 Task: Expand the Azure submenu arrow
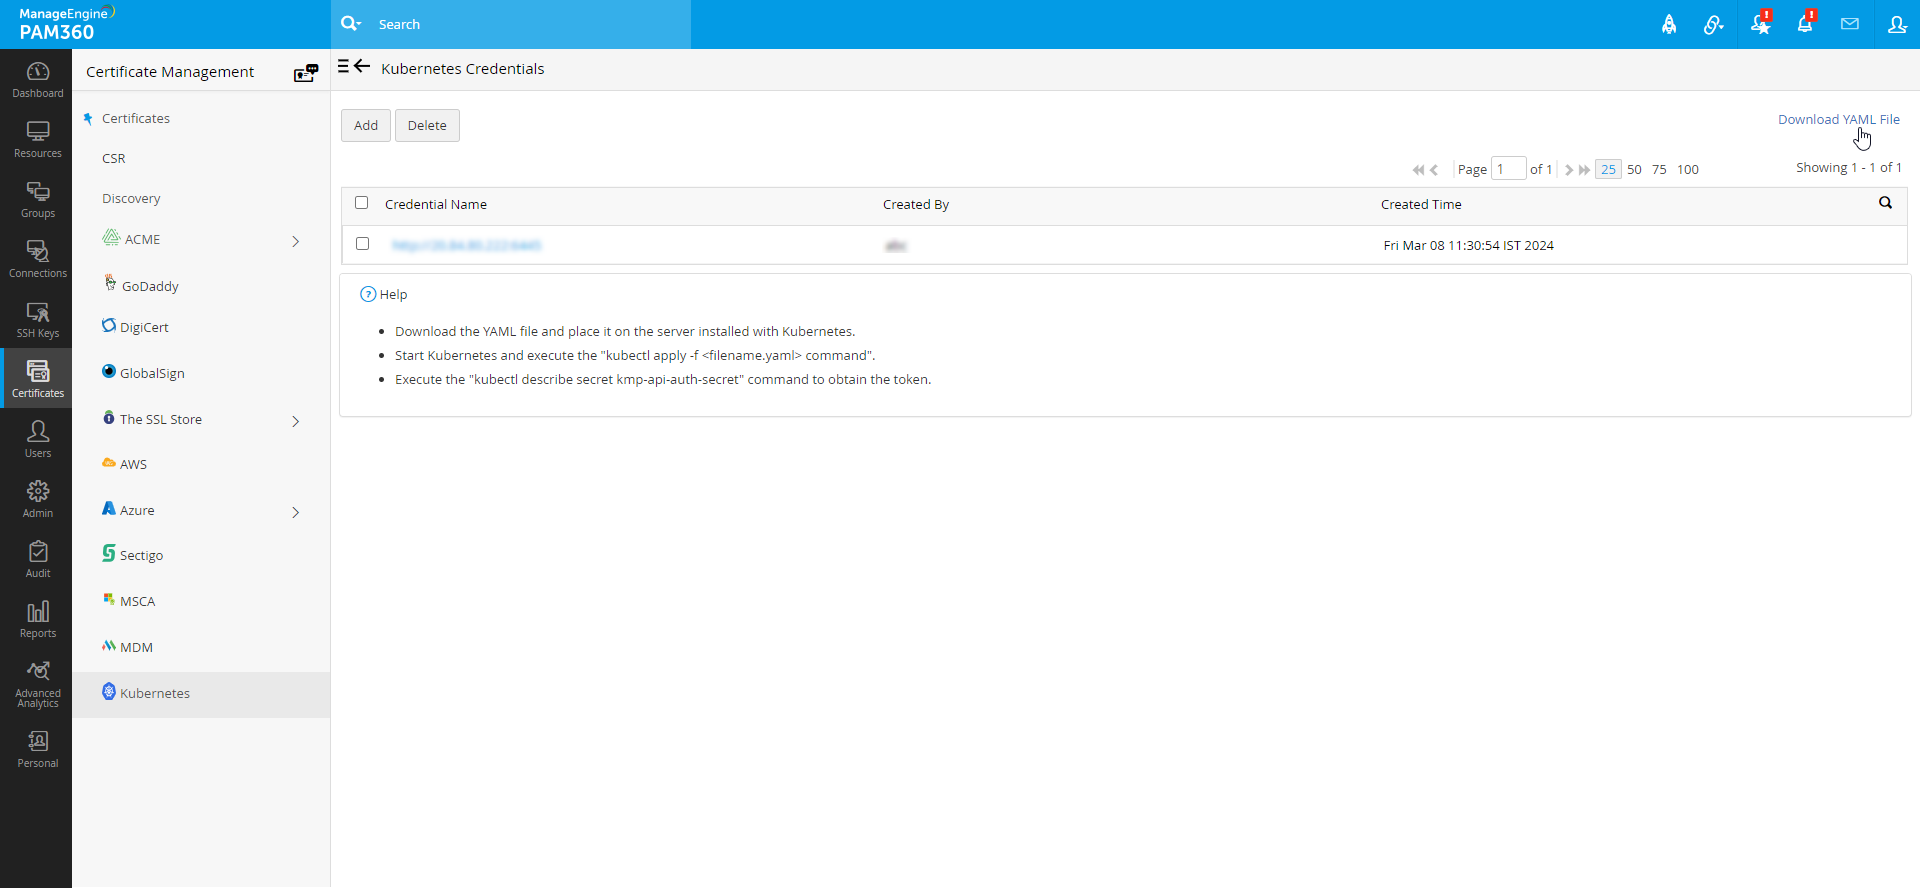[x=296, y=512]
